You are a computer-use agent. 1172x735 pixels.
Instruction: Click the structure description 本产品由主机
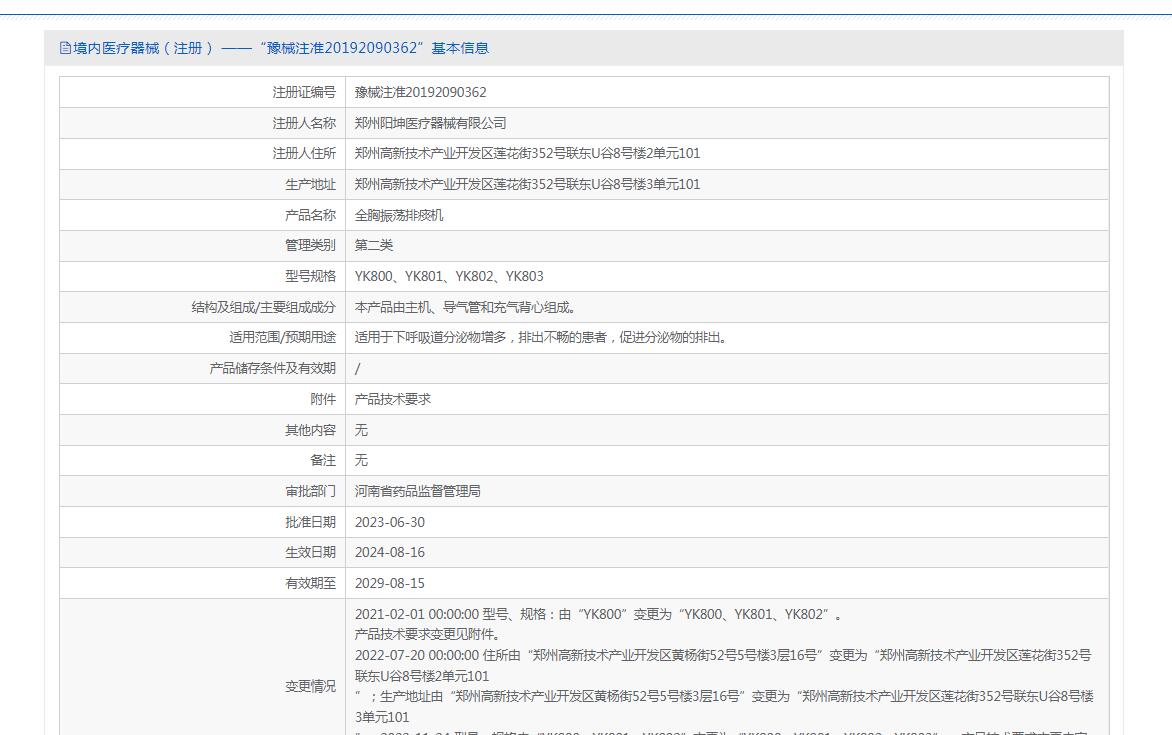point(465,307)
